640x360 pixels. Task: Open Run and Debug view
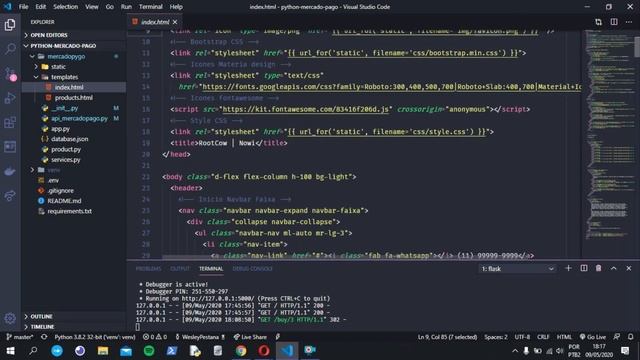tap(10, 98)
